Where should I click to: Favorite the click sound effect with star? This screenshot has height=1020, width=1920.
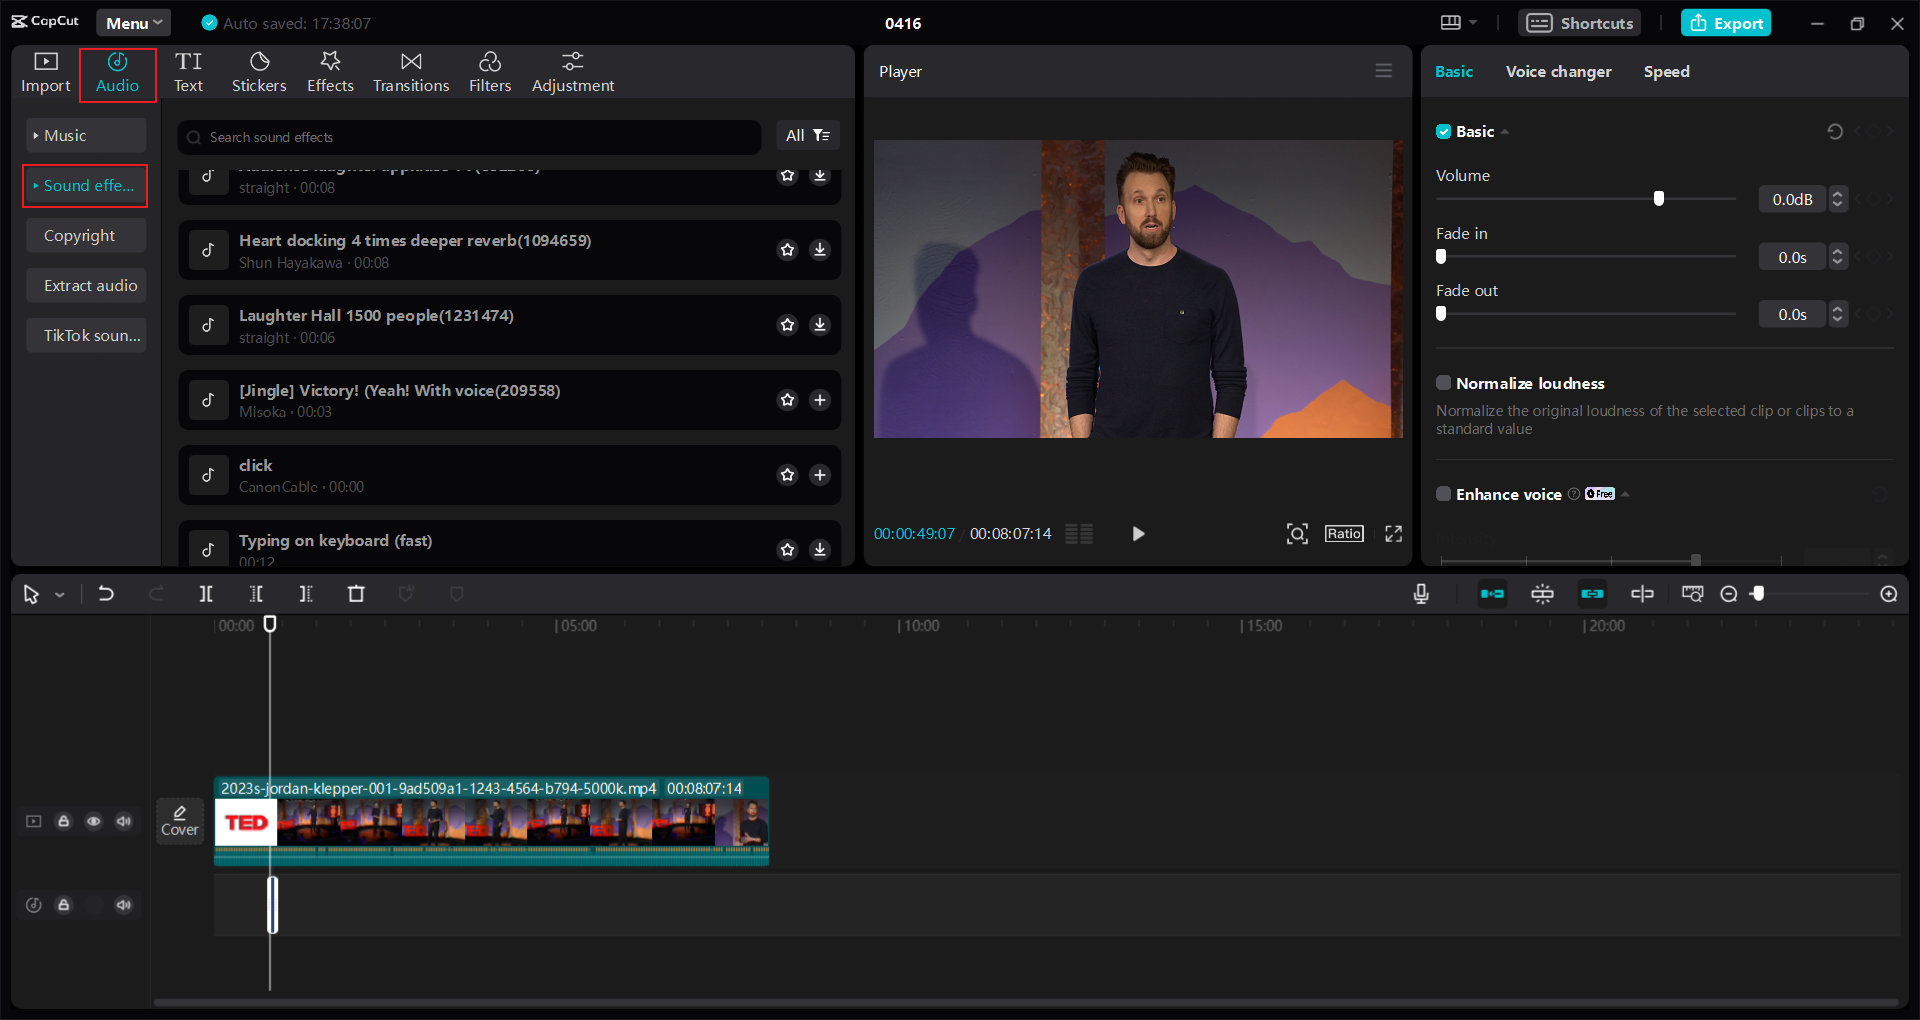788,475
